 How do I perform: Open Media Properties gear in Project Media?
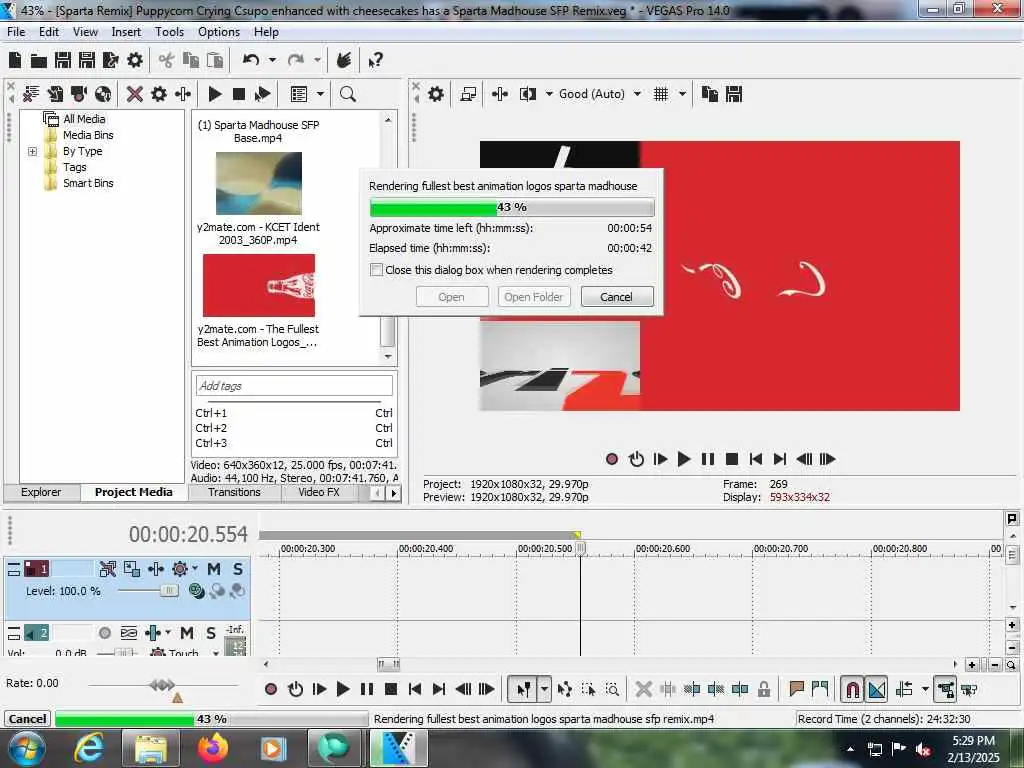[159, 94]
